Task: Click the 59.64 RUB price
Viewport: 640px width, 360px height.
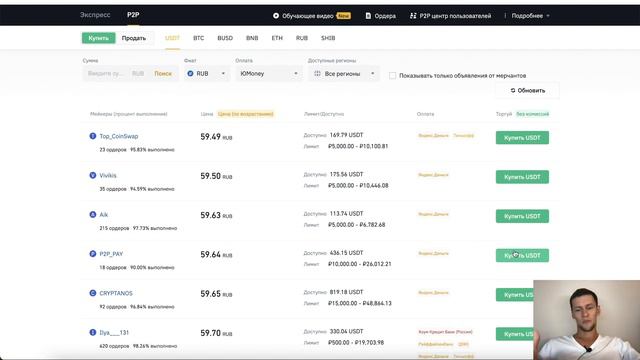Action: click(x=216, y=255)
